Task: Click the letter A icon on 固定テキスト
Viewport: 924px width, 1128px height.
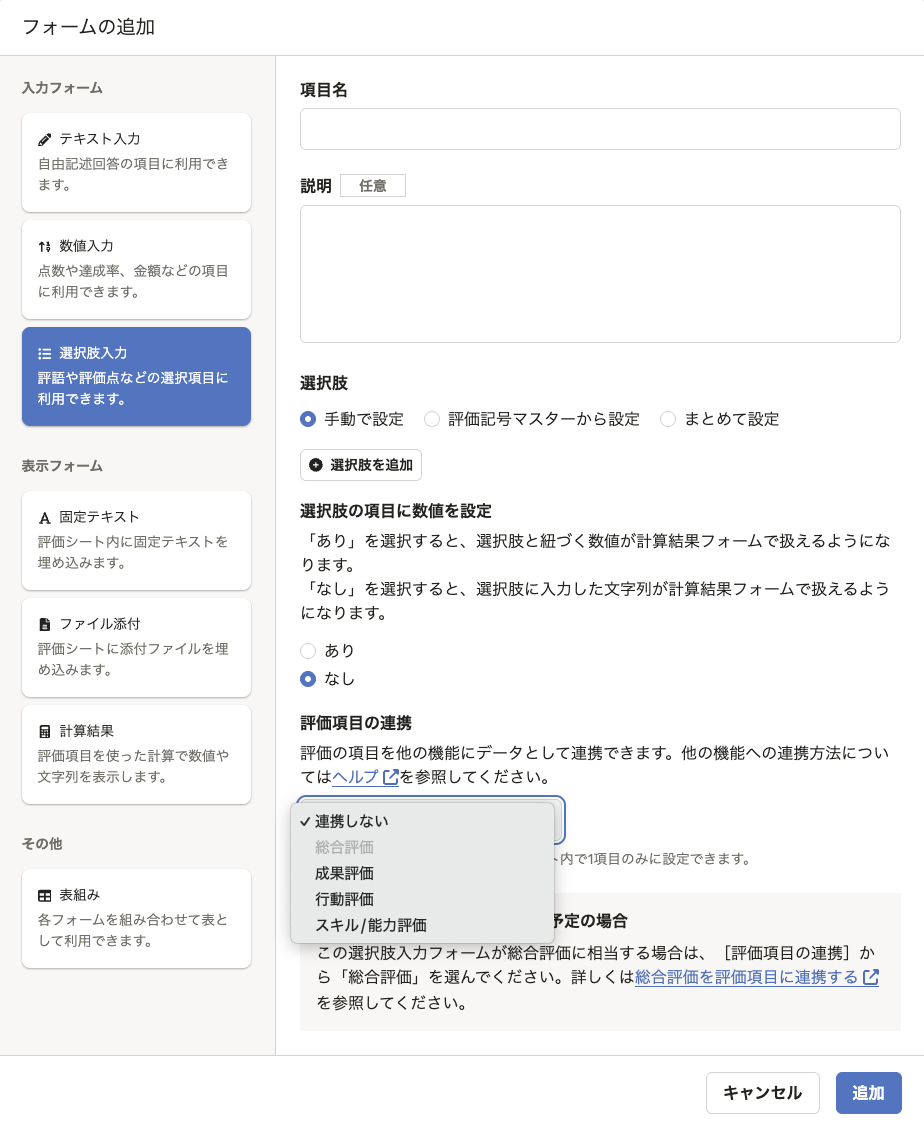Action: point(45,517)
